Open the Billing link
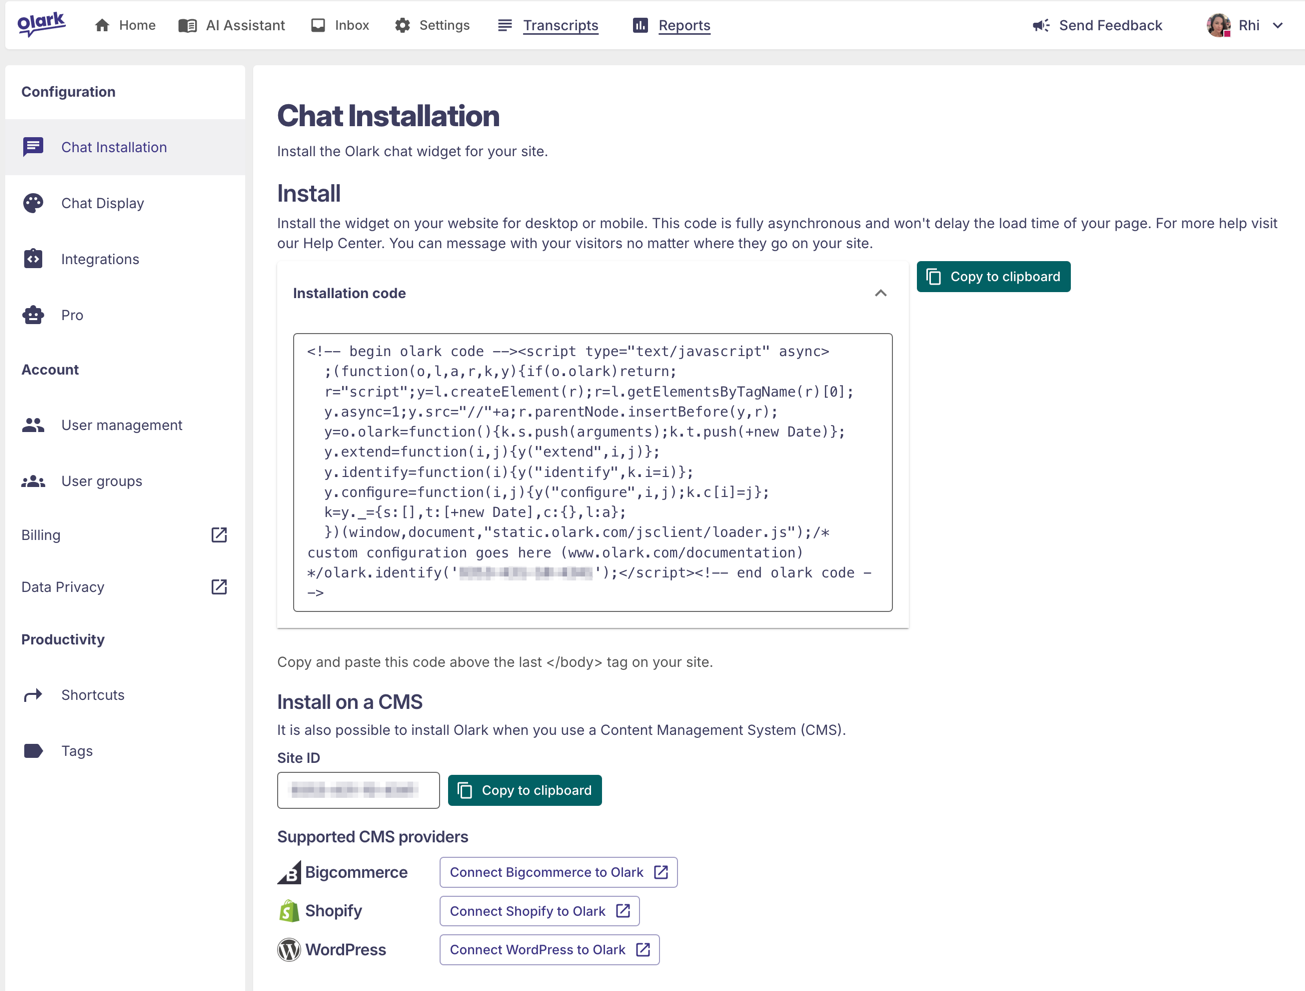The height and width of the screenshot is (991, 1305). pos(125,535)
